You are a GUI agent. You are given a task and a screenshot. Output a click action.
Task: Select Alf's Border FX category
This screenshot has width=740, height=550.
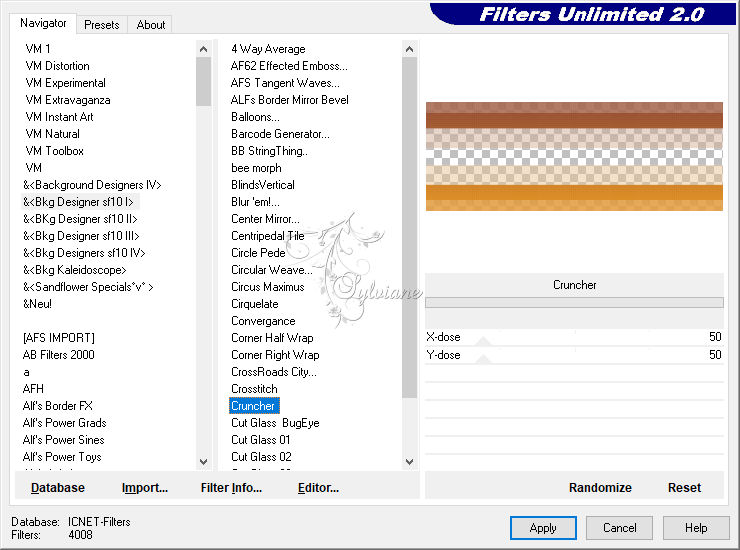tap(58, 406)
